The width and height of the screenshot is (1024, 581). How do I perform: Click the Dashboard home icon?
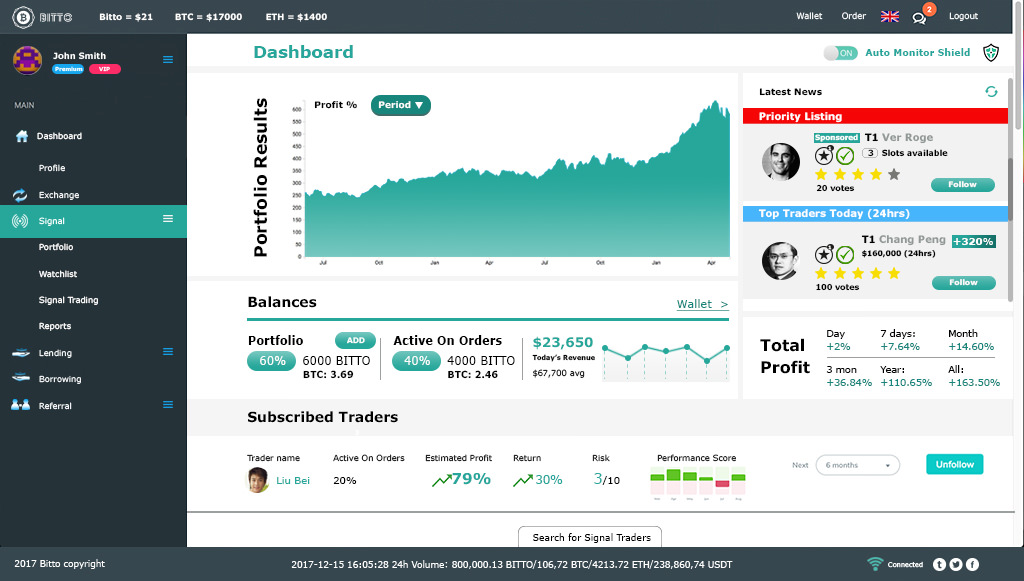point(22,136)
